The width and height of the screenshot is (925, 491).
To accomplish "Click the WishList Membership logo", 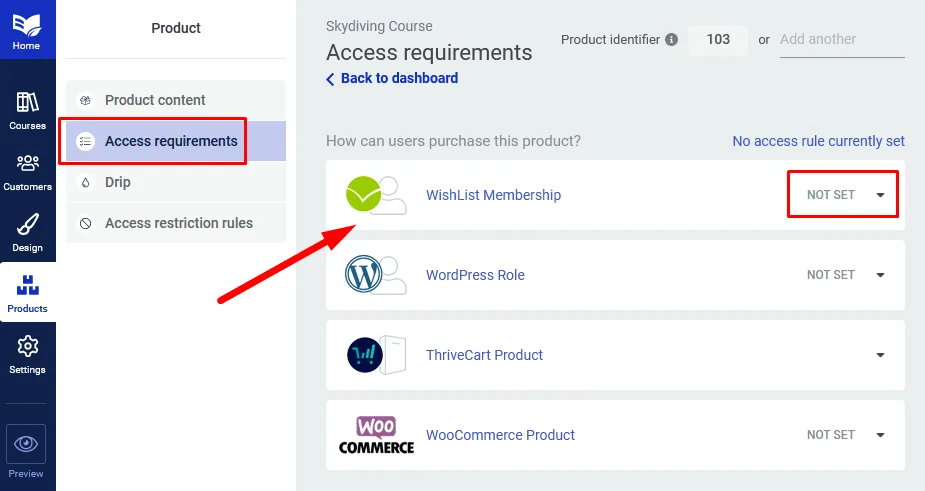I will pyautogui.click(x=376, y=195).
